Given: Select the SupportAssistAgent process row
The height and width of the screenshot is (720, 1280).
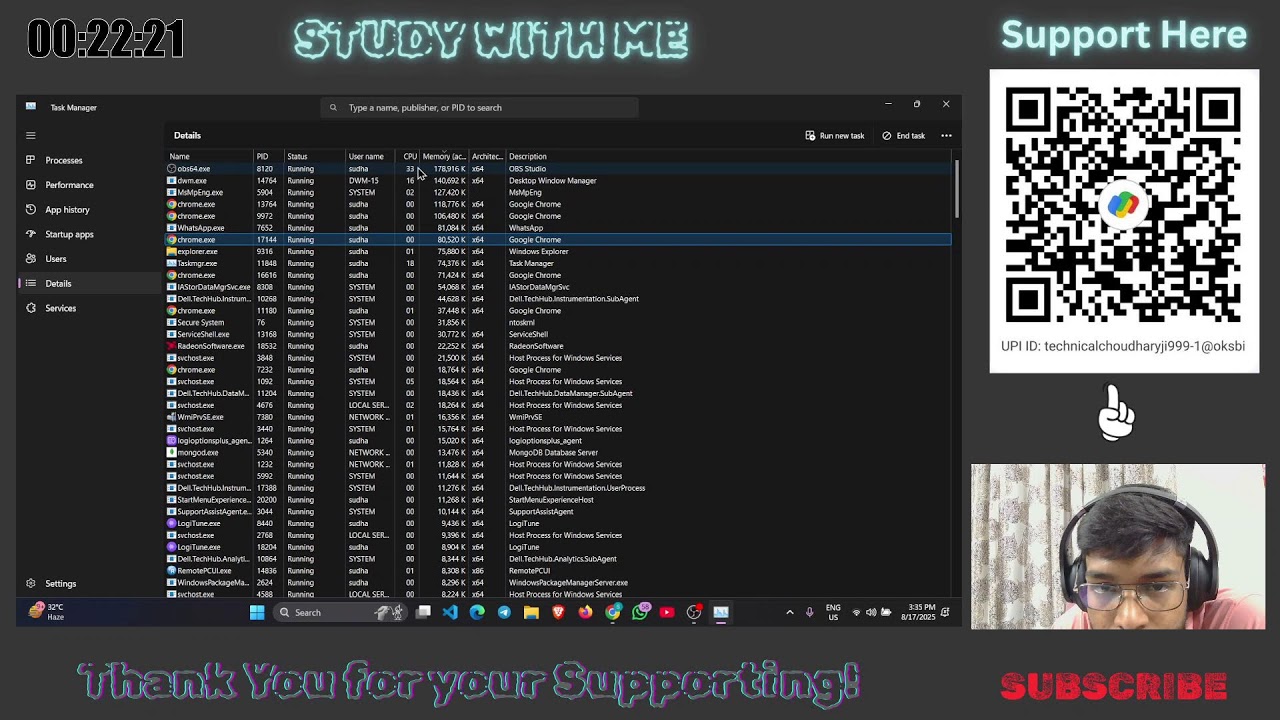Looking at the screenshot, I should (558, 511).
